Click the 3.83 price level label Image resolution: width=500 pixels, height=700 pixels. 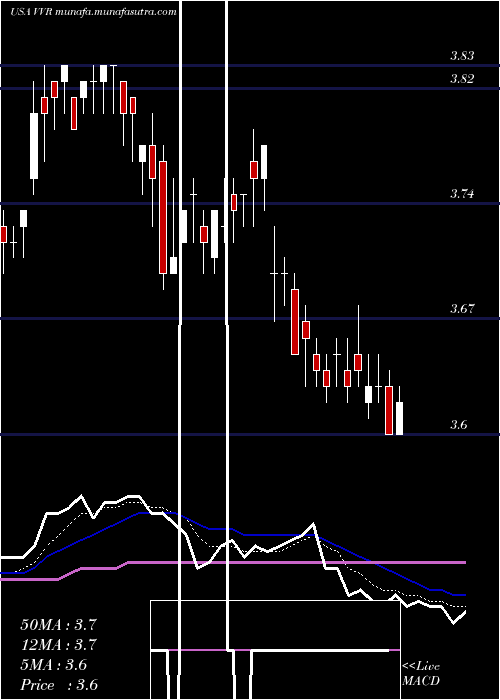coord(462,56)
